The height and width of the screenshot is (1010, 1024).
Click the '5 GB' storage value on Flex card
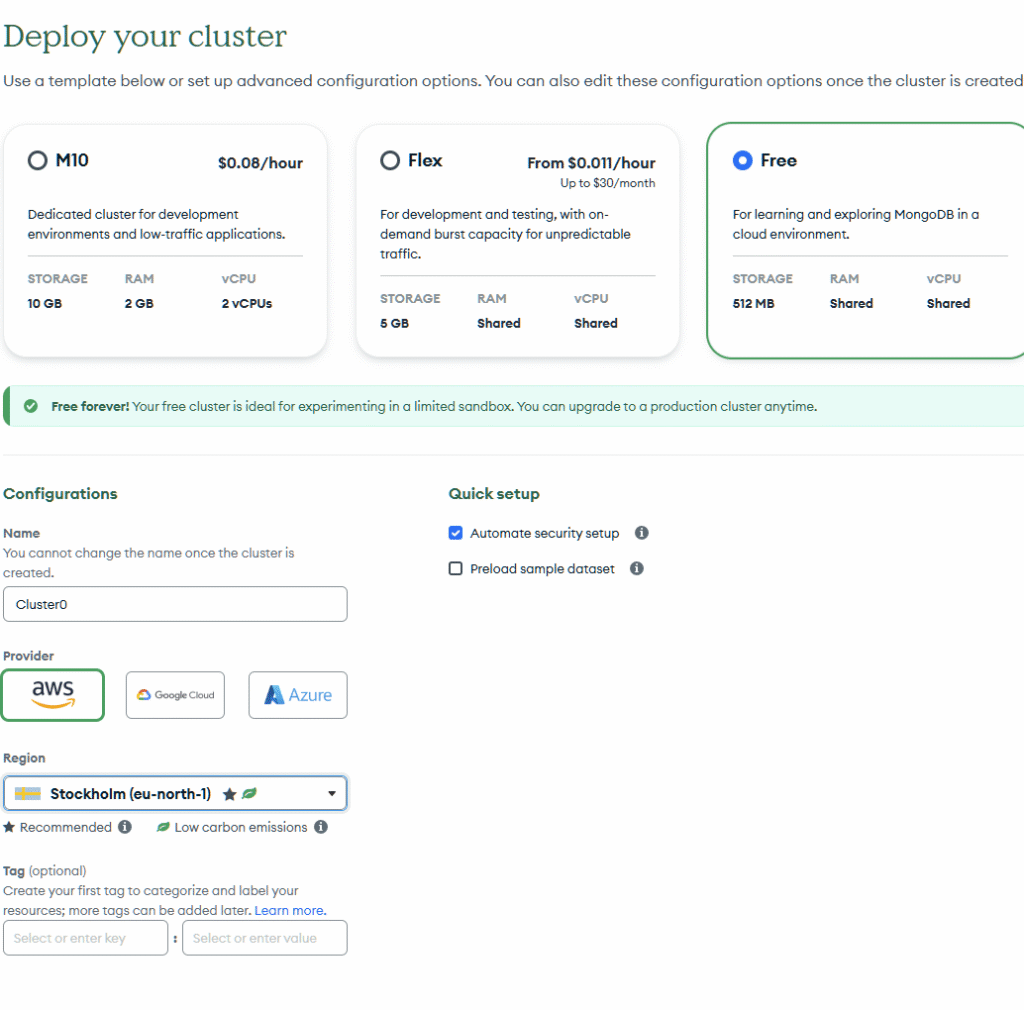coord(394,323)
